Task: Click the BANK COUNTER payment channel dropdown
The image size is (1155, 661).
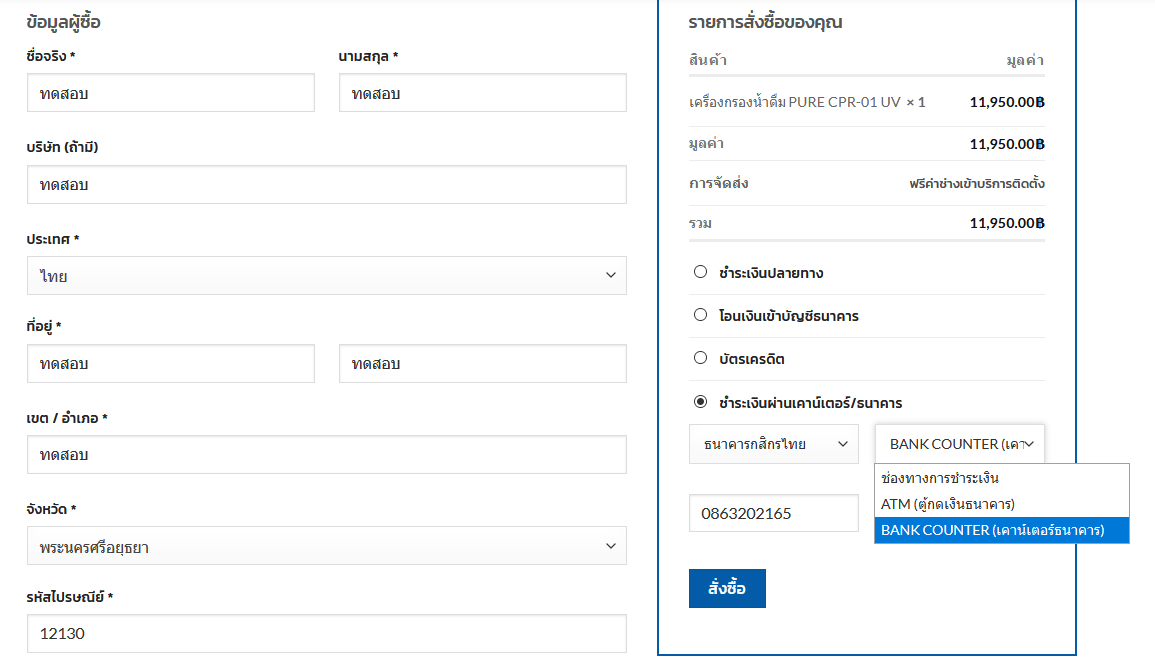Action: (959, 444)
